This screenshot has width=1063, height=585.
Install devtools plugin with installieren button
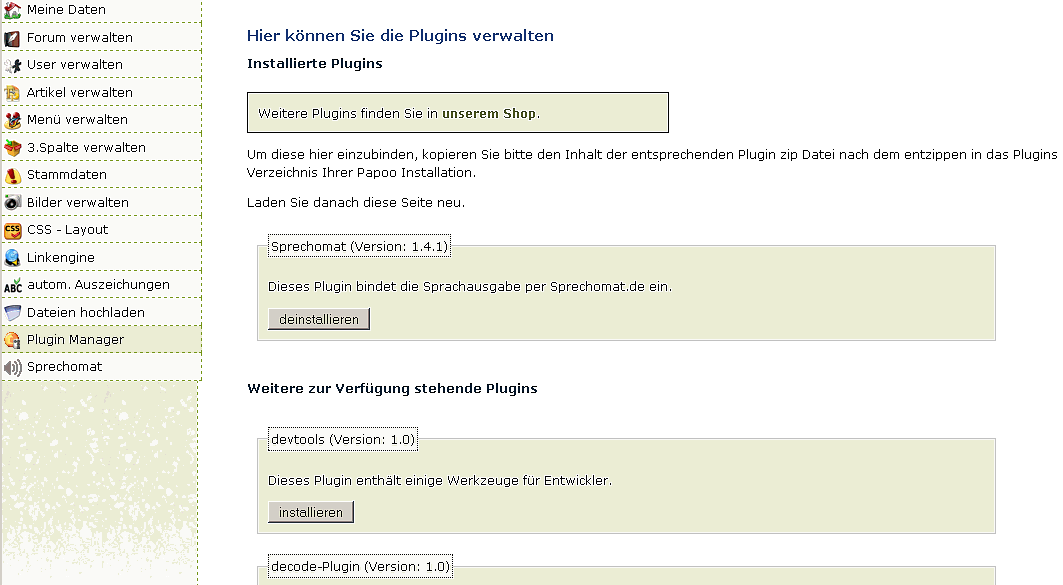310,512
